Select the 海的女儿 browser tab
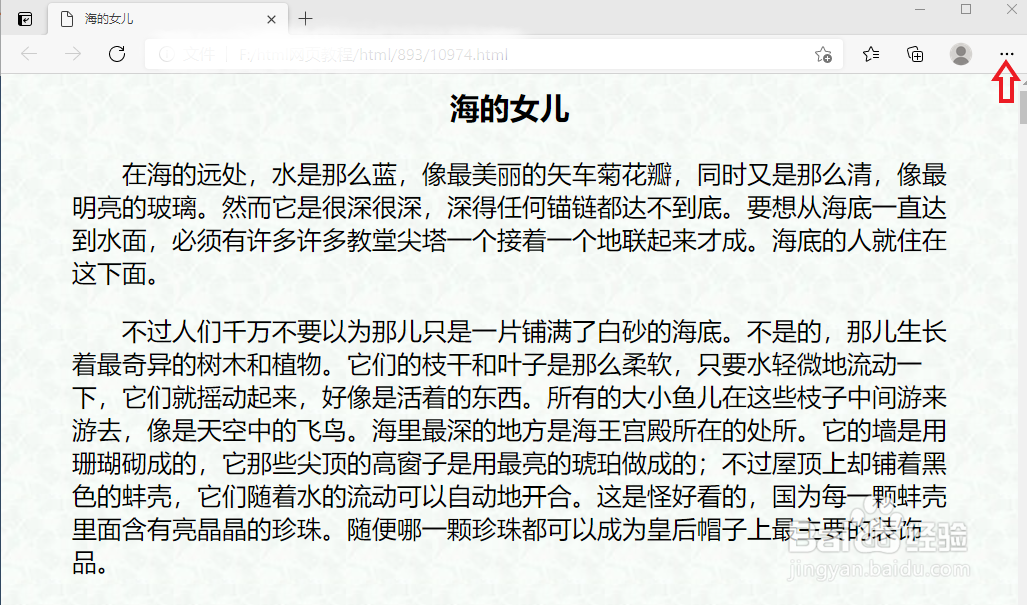Screen dimensions: 1027x605 [168, 19]
